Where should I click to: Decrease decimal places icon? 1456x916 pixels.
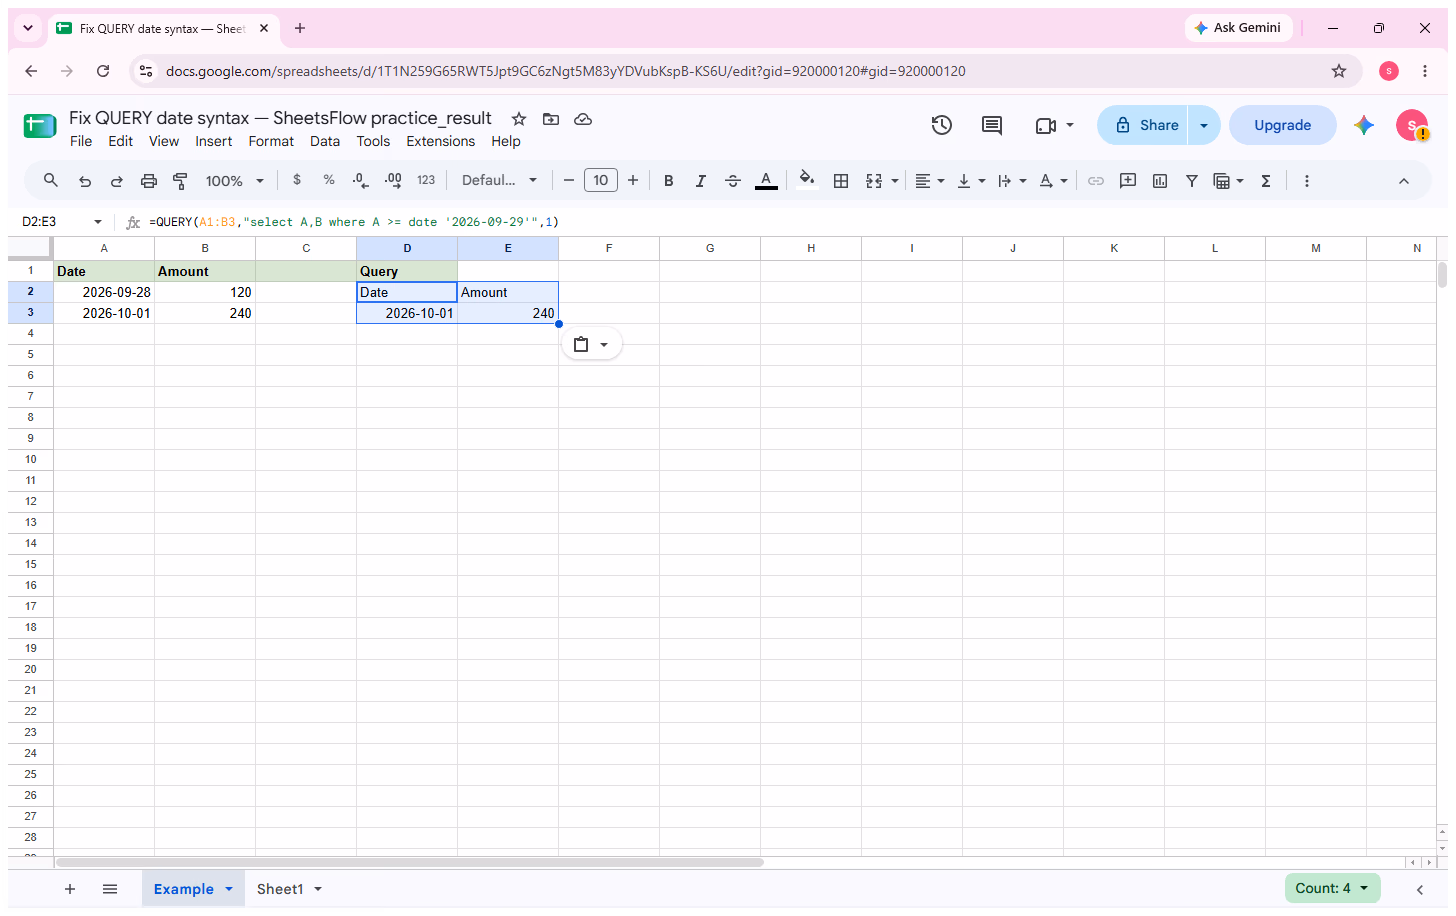[361, 180]
